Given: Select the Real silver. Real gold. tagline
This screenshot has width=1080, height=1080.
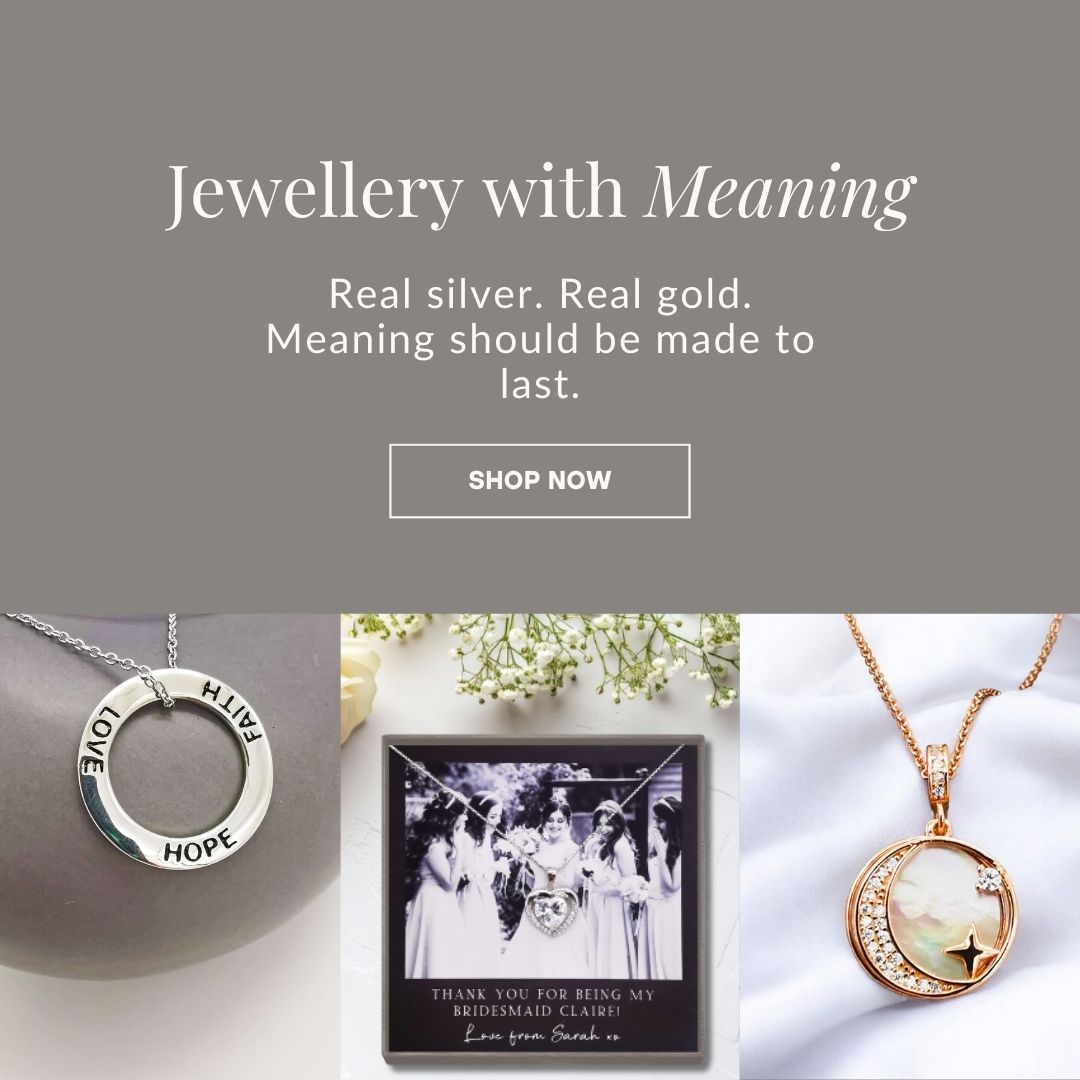Looking at the screenshot, I should (540, 293).
